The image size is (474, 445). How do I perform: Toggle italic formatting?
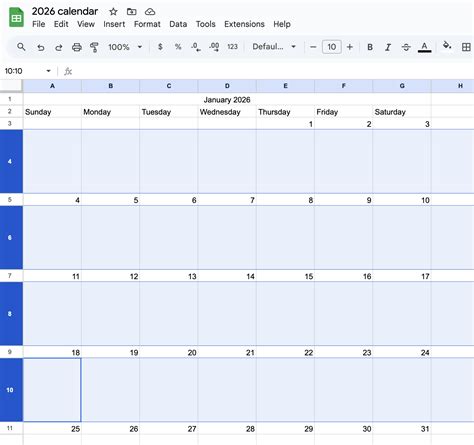tap(388, 47)
